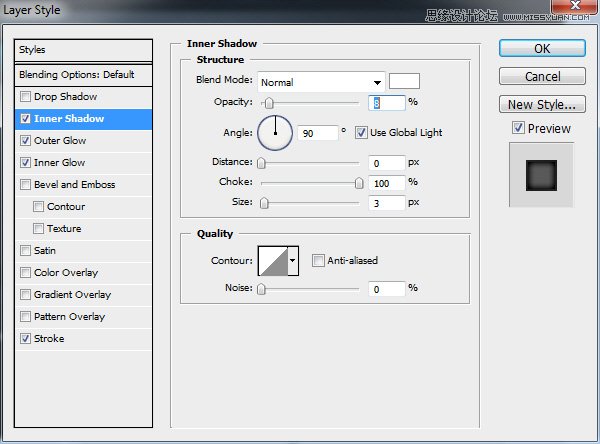Screen dimensions: 600x444
Task: Open the Gradient Overlay settings label
Action: pos(72,295)
